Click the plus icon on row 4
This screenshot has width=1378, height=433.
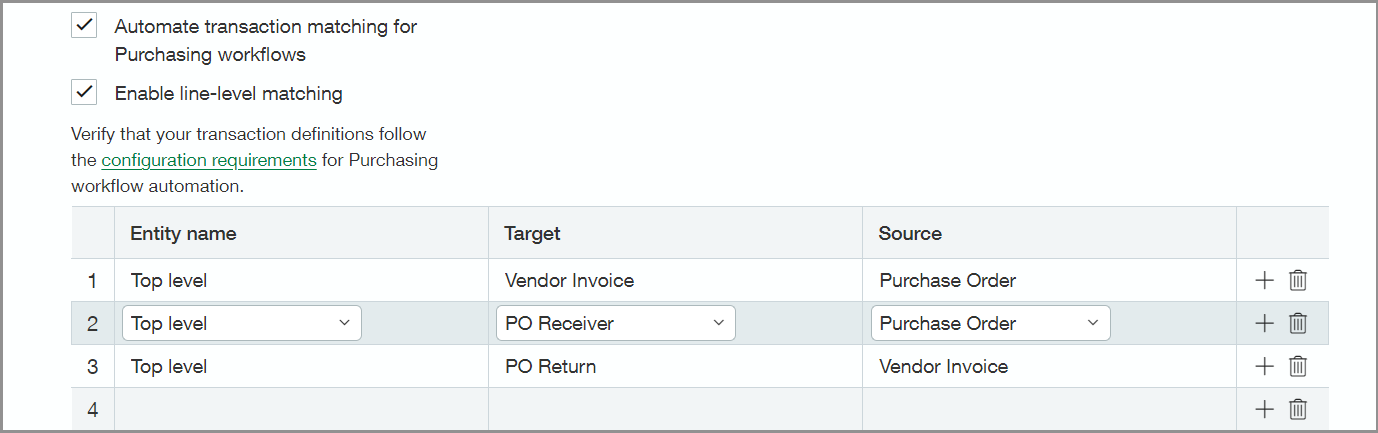pos(1264,409)
